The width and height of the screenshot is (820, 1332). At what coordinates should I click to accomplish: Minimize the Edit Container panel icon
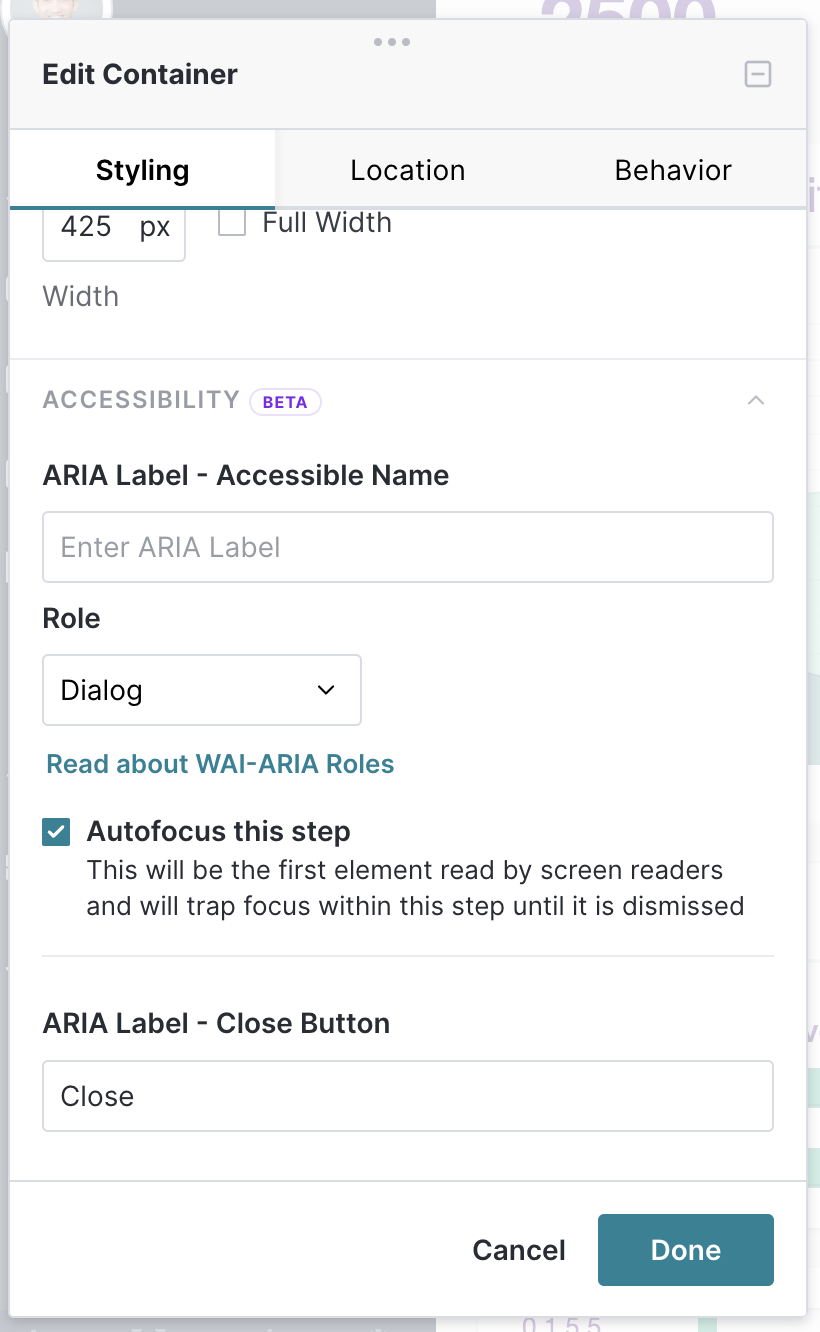pos(758,74)
